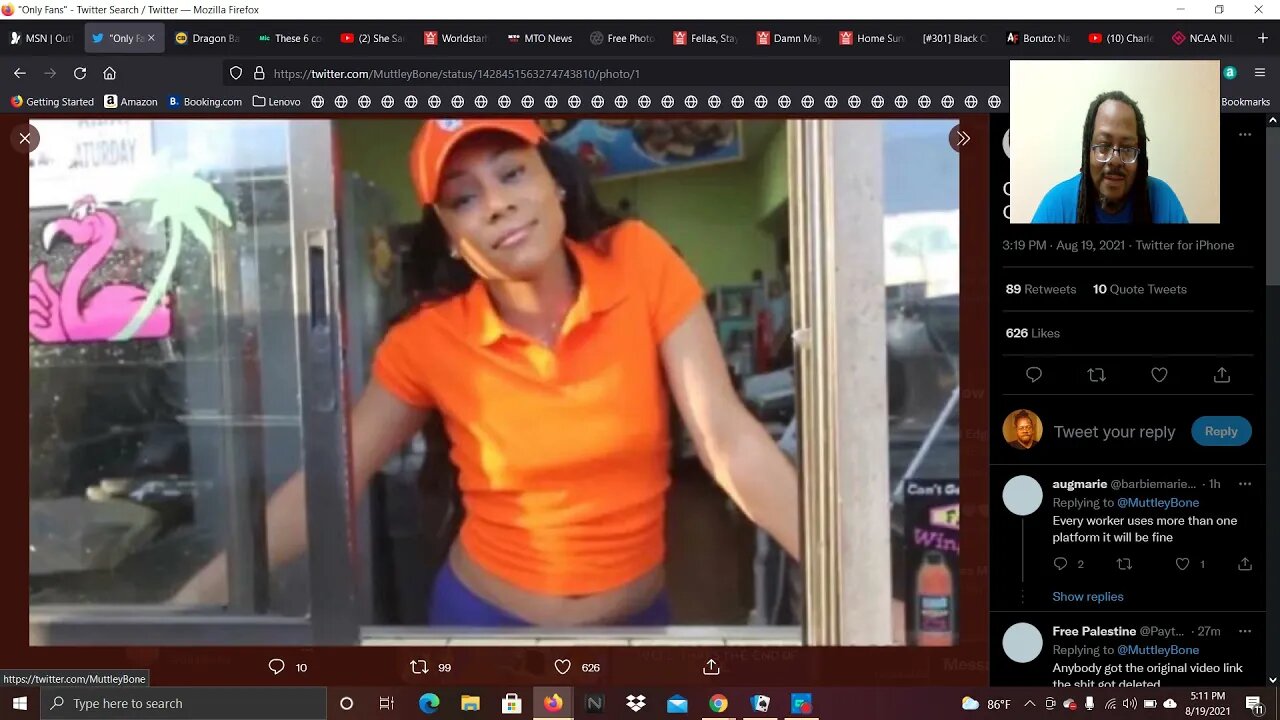This screenshot has width=1280, height=720.
Task: Open more options on augmarie's reply
Action: [1245, 484]
